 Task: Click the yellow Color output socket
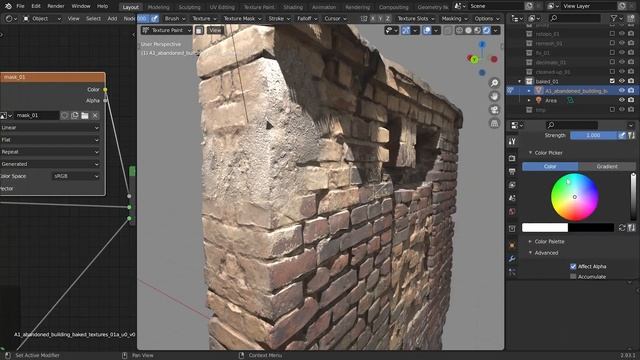click(x=105, y=89)
